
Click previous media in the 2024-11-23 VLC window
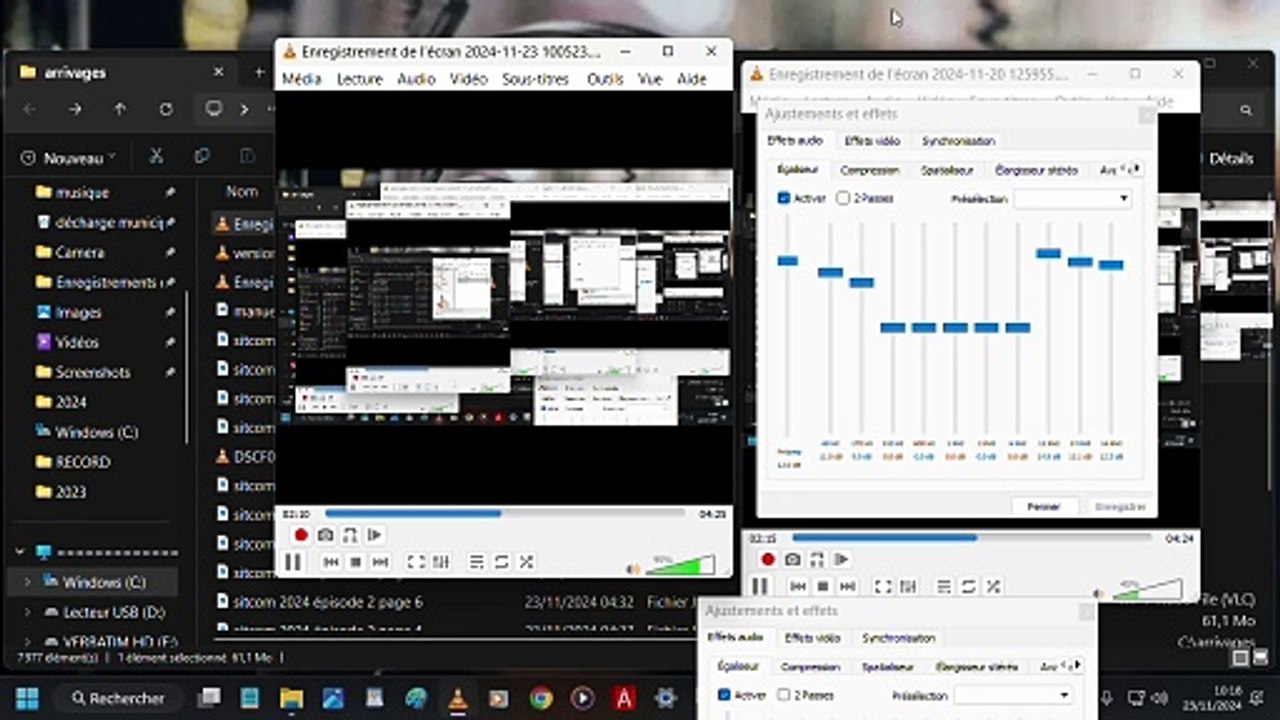pos(331,562)
